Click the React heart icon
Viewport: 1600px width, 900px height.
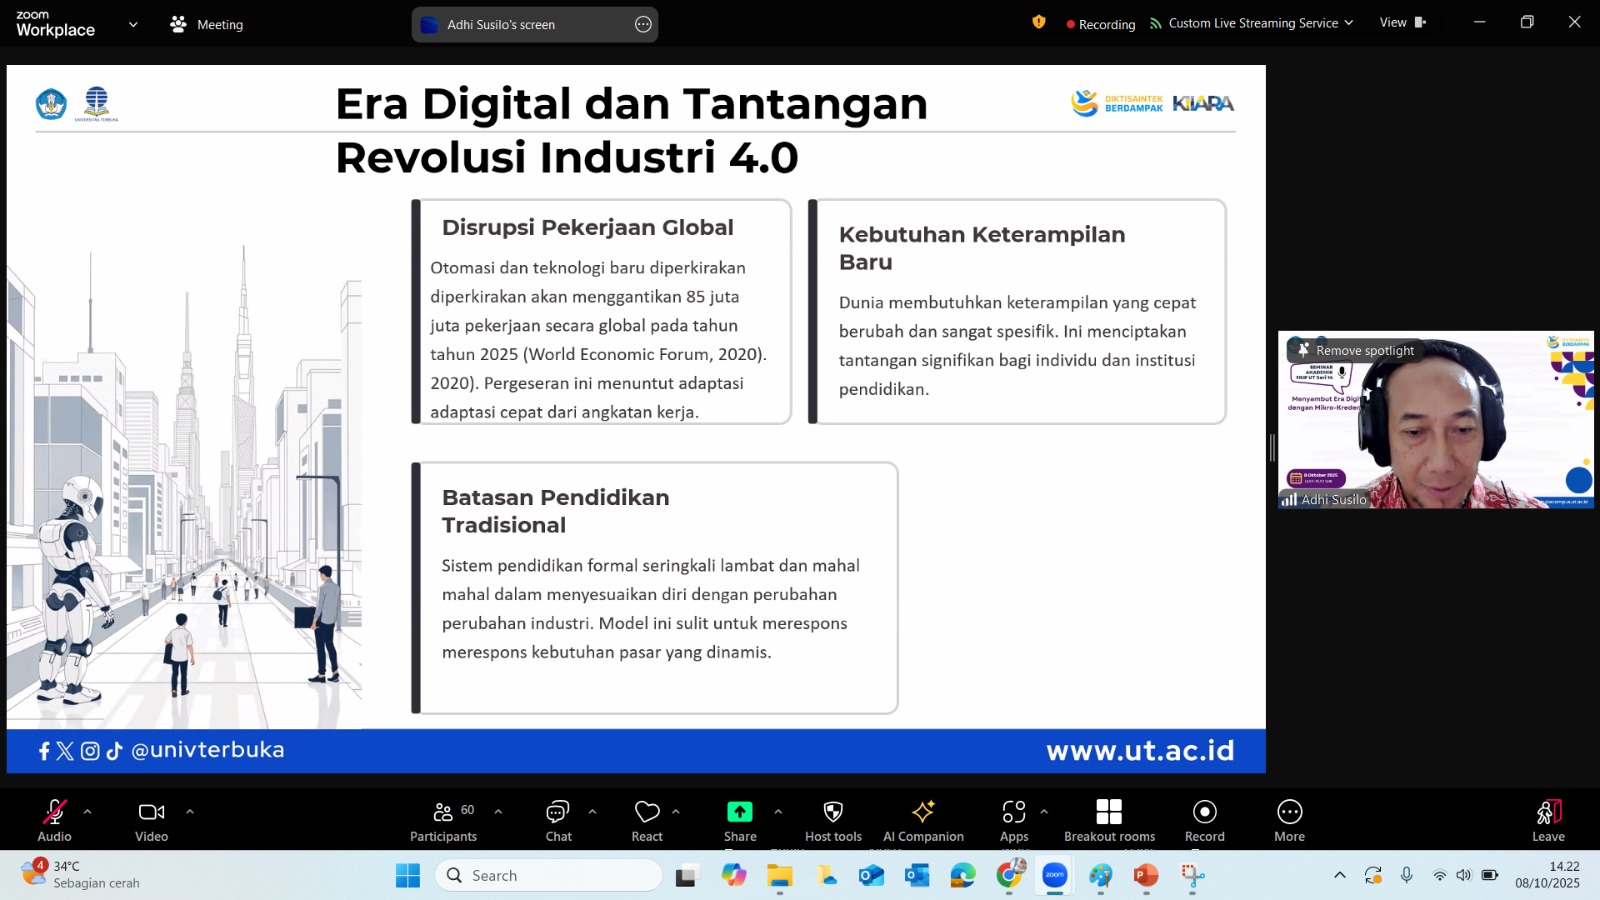click(647, 812)
